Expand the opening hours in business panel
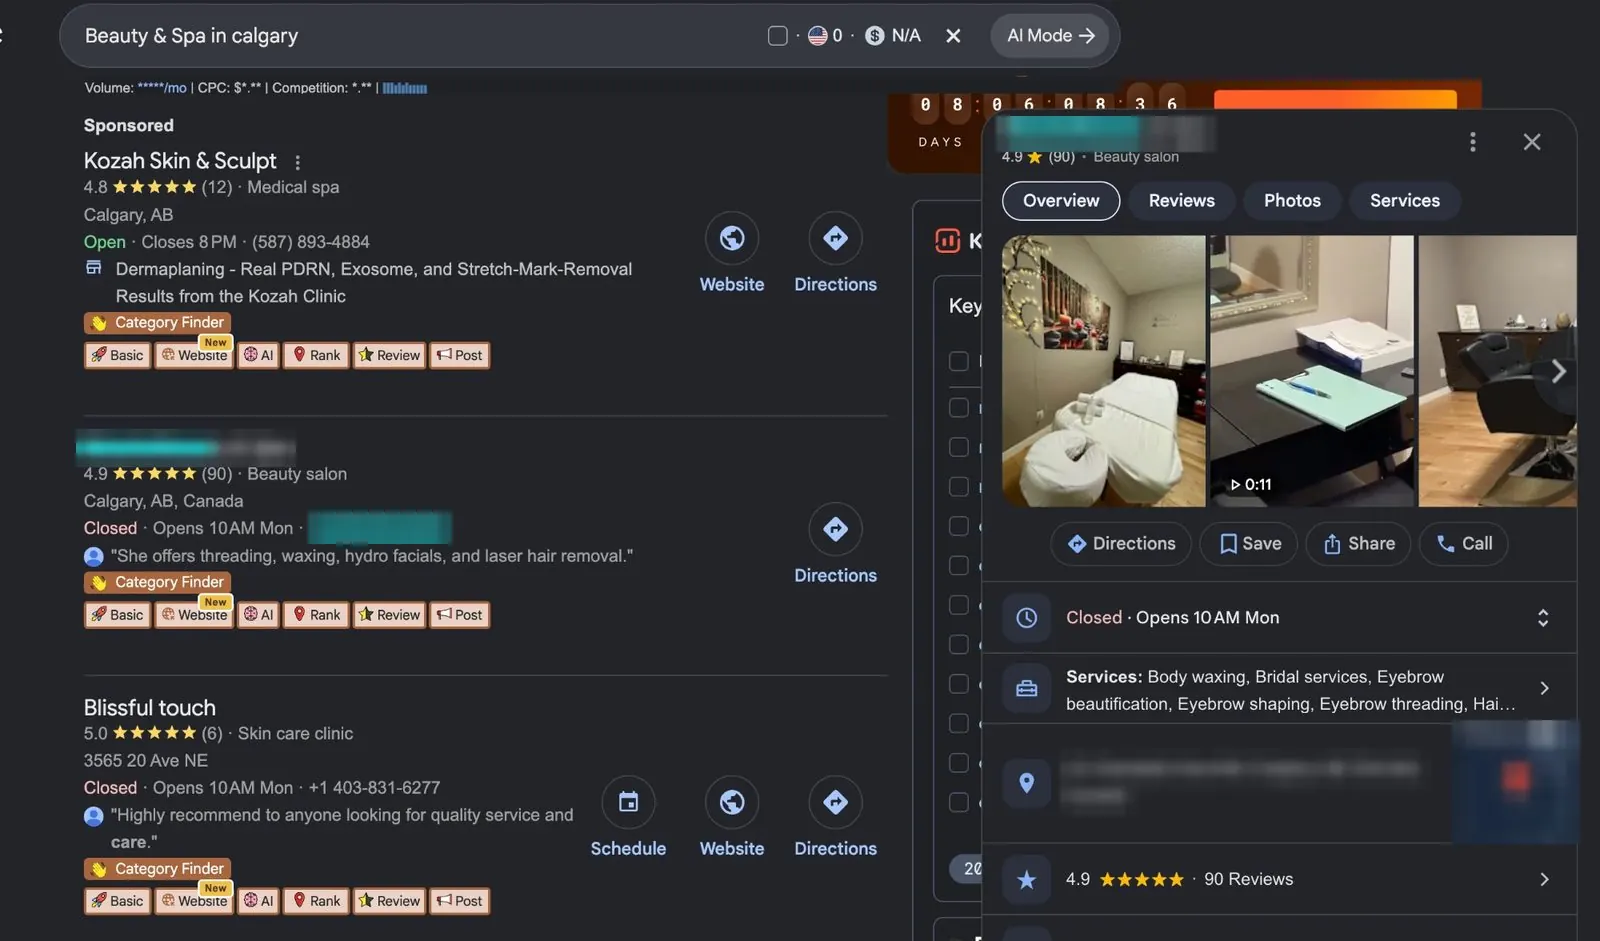This screenshot has height=941, width=1600. click(1543, 618)
